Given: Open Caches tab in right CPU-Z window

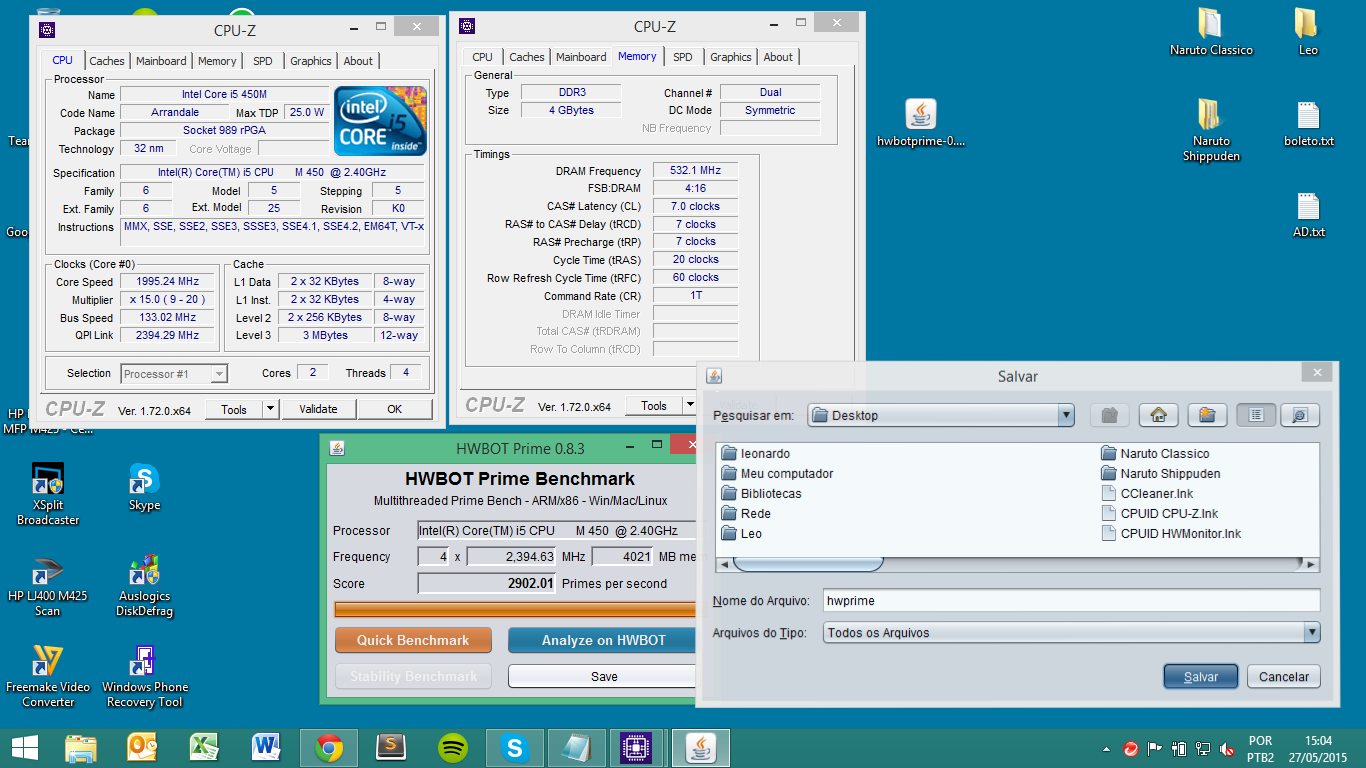Looking at the screenshot, I should point(527,57).
